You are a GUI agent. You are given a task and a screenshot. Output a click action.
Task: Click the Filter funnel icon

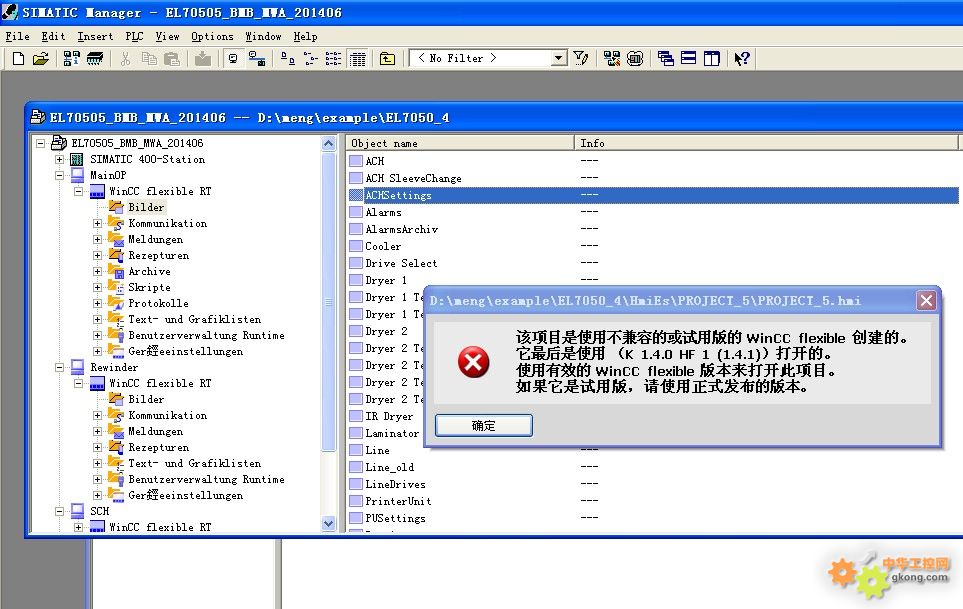[x=581, y=58]
